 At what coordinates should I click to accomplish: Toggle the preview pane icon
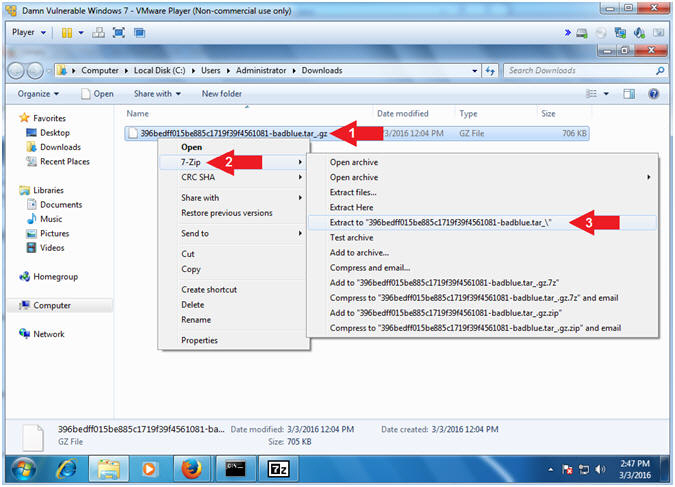click(629, 93)
